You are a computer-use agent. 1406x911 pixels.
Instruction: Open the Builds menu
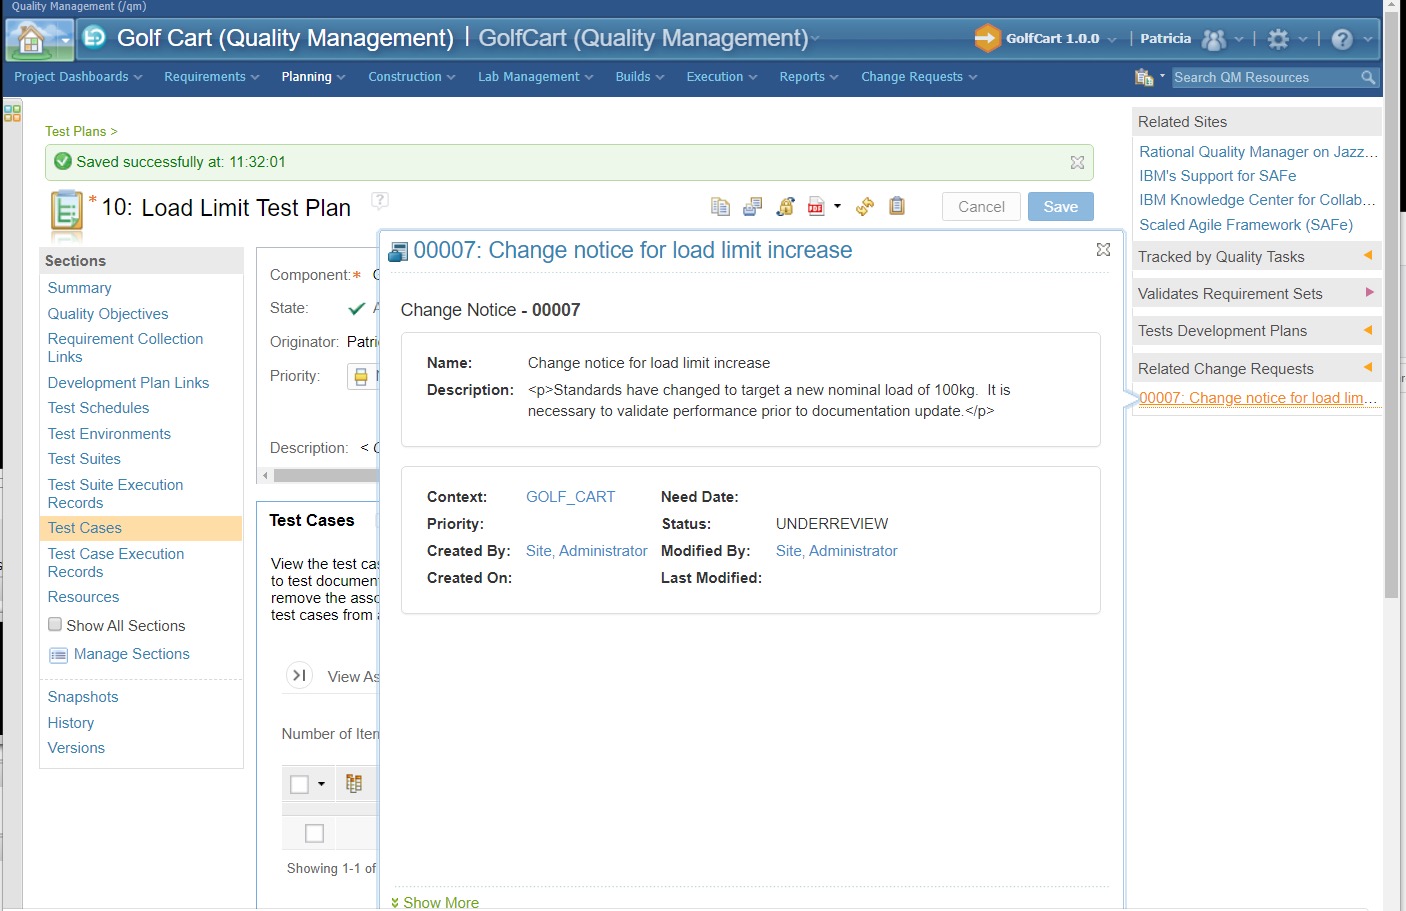pos(640,77)
